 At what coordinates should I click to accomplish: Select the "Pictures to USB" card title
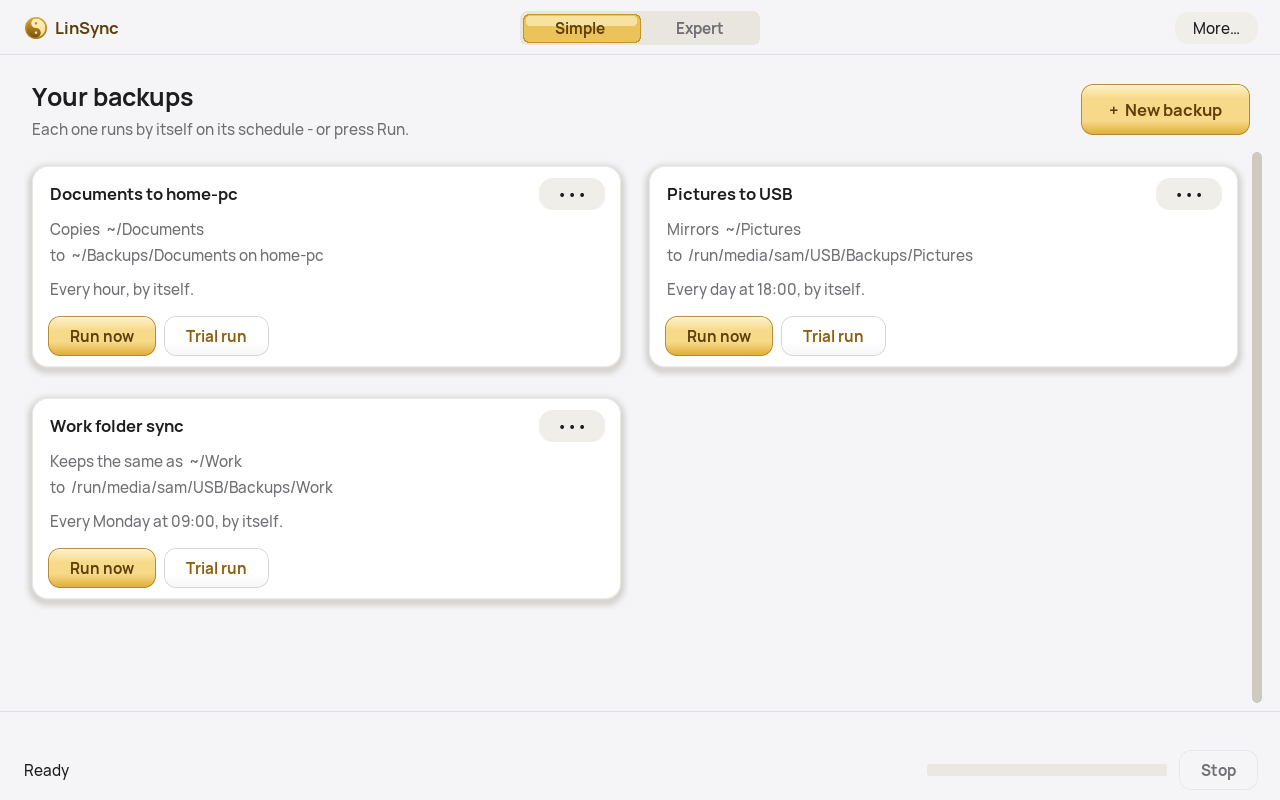[730, 194]
